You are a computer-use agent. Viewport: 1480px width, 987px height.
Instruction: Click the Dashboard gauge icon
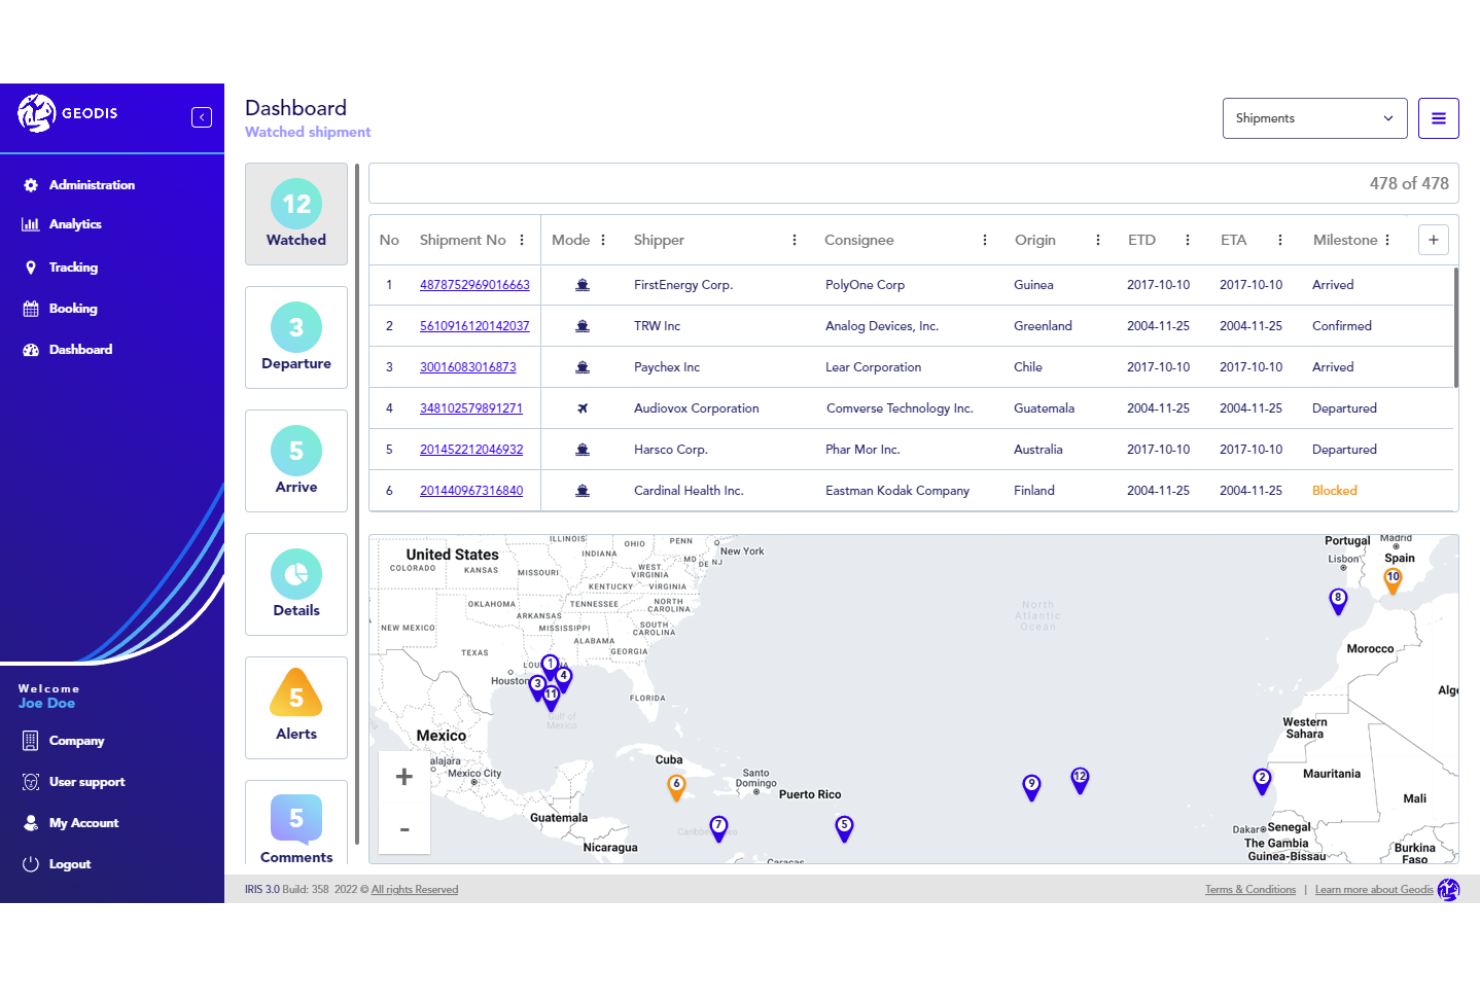31,349
